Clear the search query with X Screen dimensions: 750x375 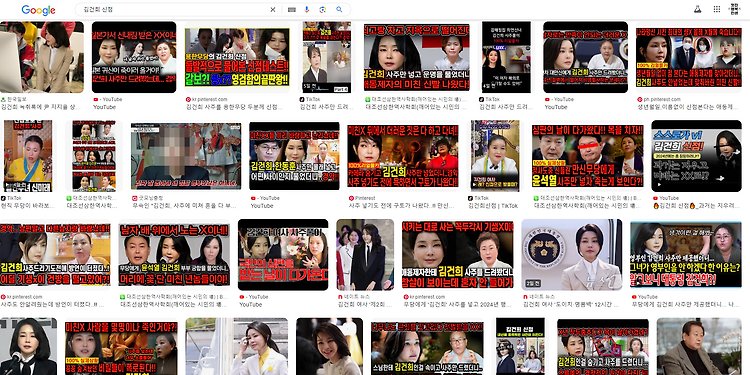tap(273, 10)
